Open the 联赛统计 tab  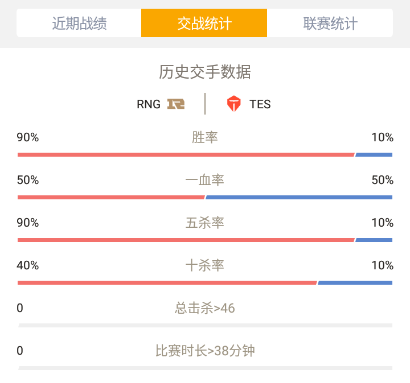(x=330, y=23)
